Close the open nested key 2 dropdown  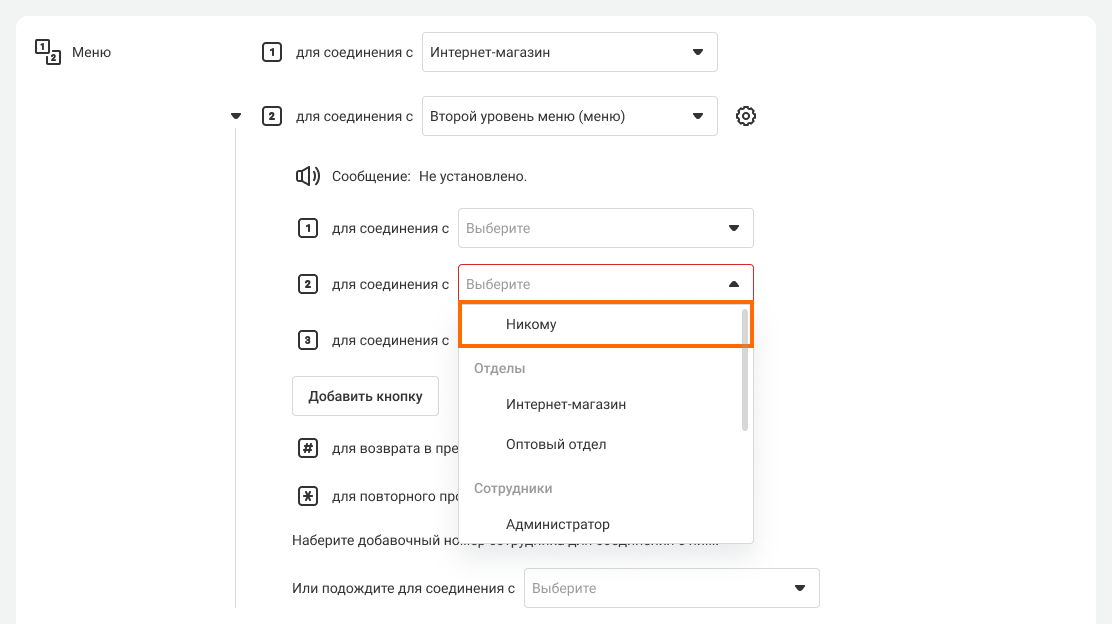tap(734, 284)
